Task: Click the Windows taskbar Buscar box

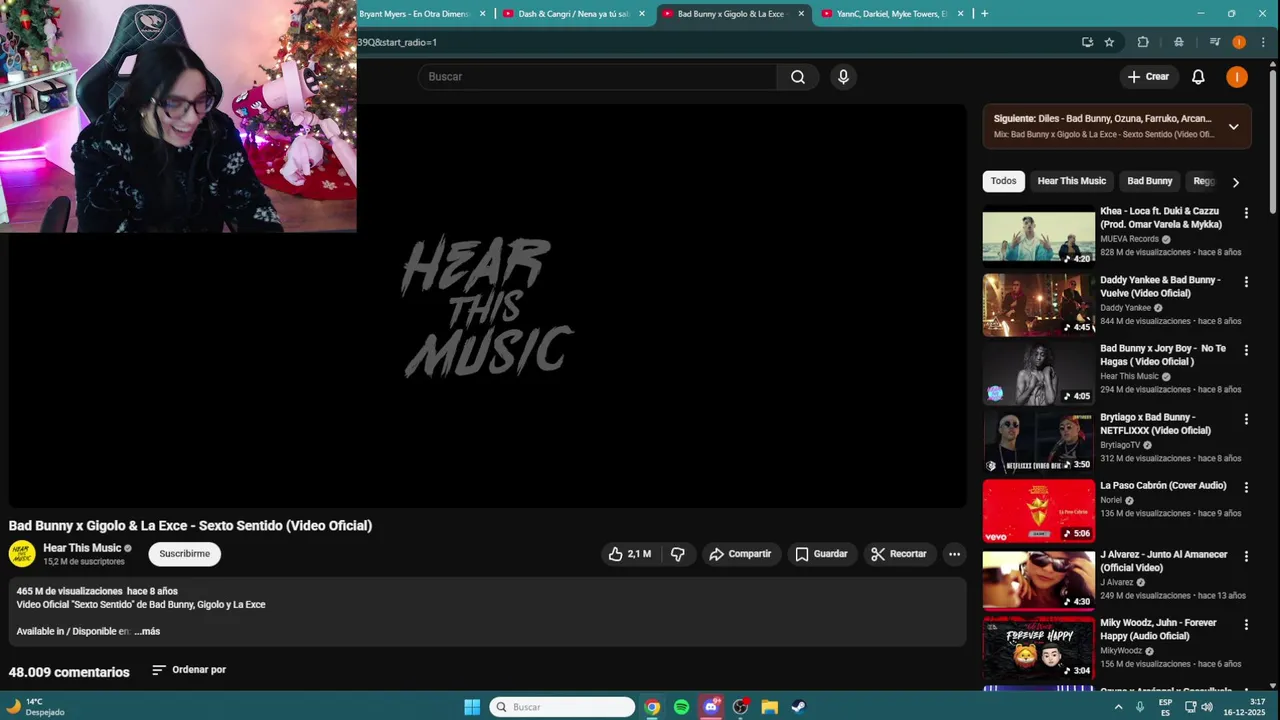Action: 562,707
